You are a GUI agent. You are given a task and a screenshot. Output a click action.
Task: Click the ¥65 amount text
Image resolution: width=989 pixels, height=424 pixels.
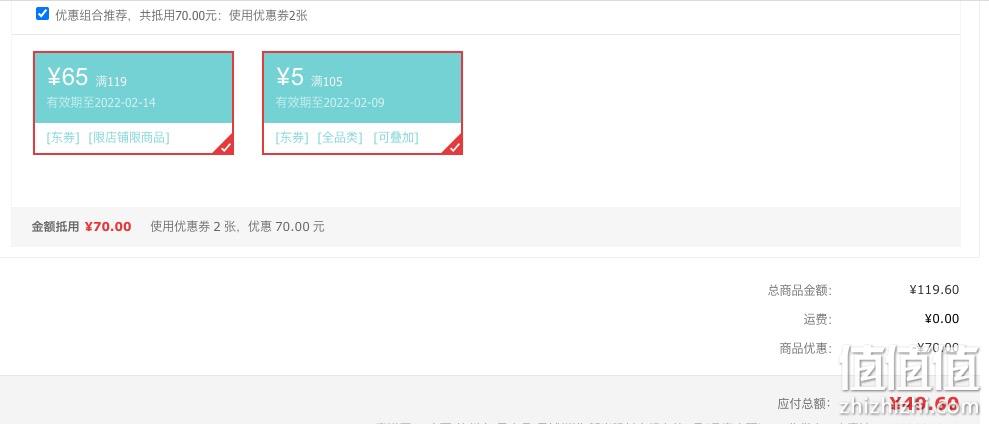coord(67,77)
